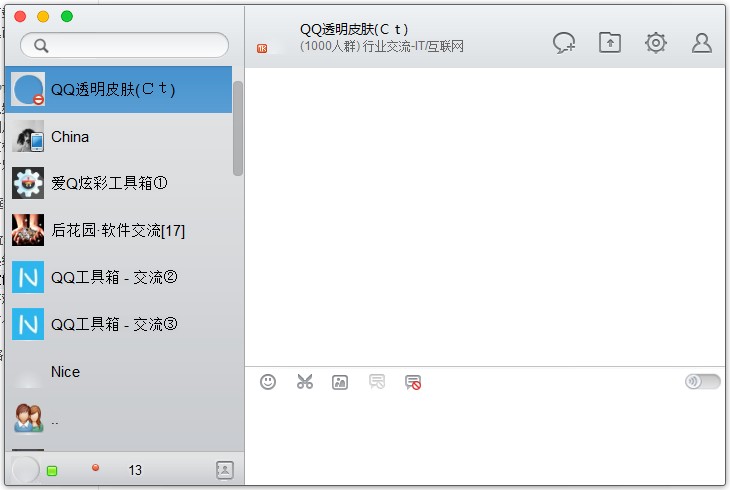Open the conversation named '..' with two-people avatar
Screen dimensions: 730x490
[x=118, y=419]
